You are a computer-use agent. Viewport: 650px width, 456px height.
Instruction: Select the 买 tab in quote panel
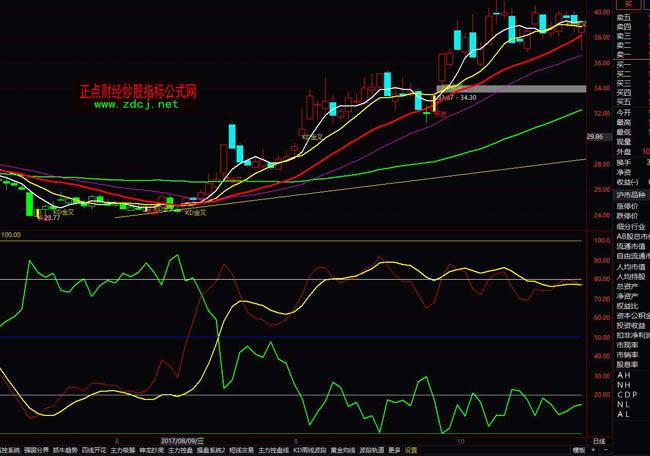601,5
